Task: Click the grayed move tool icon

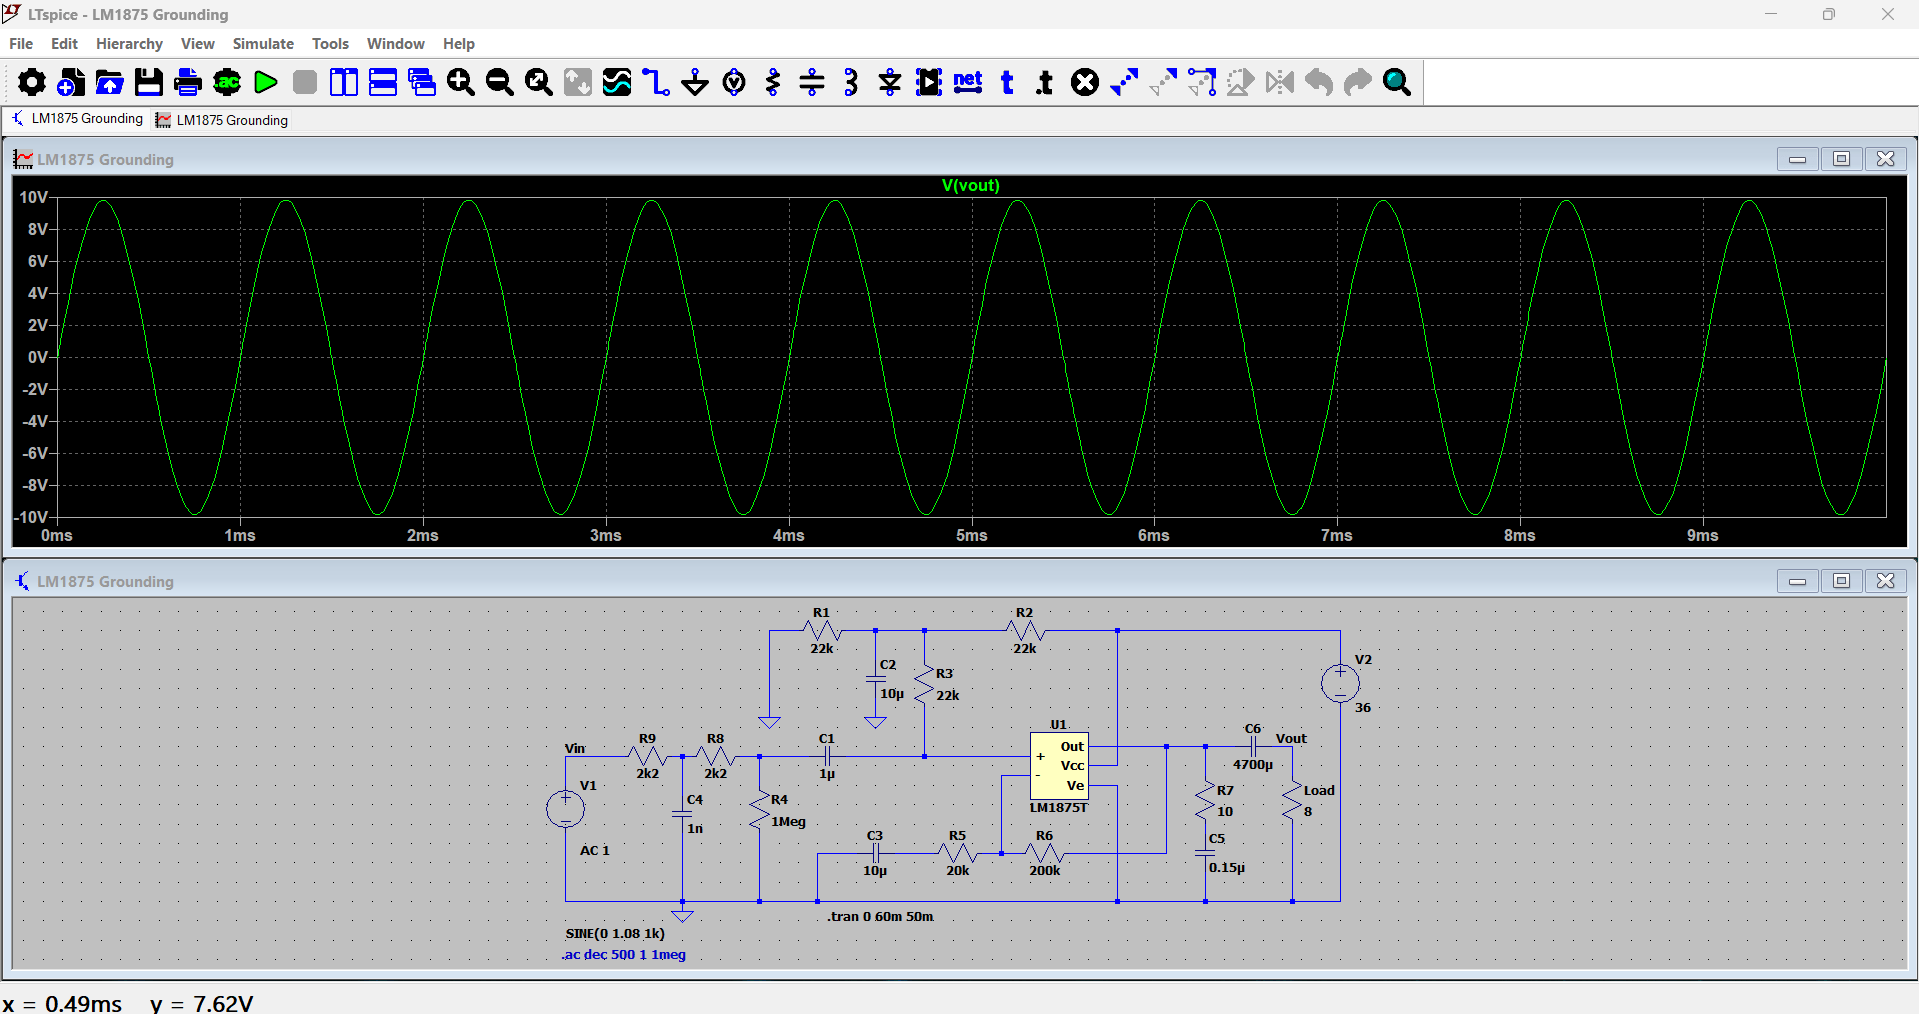Action: click(x=1163, y=82)
